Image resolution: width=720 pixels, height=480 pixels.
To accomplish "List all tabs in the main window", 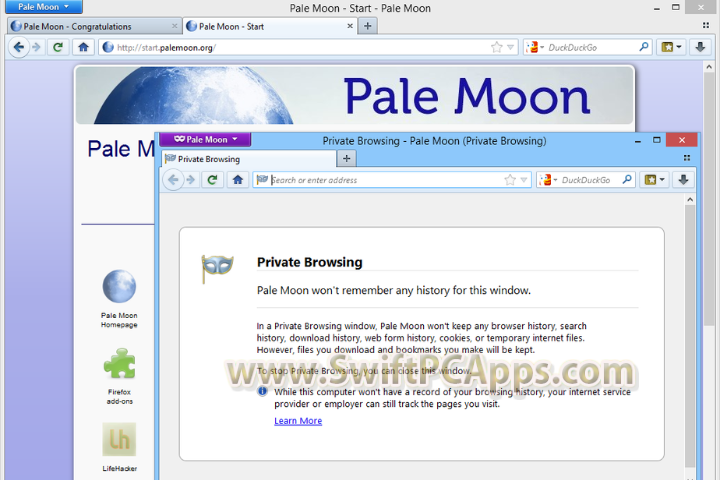I will 706,26.
